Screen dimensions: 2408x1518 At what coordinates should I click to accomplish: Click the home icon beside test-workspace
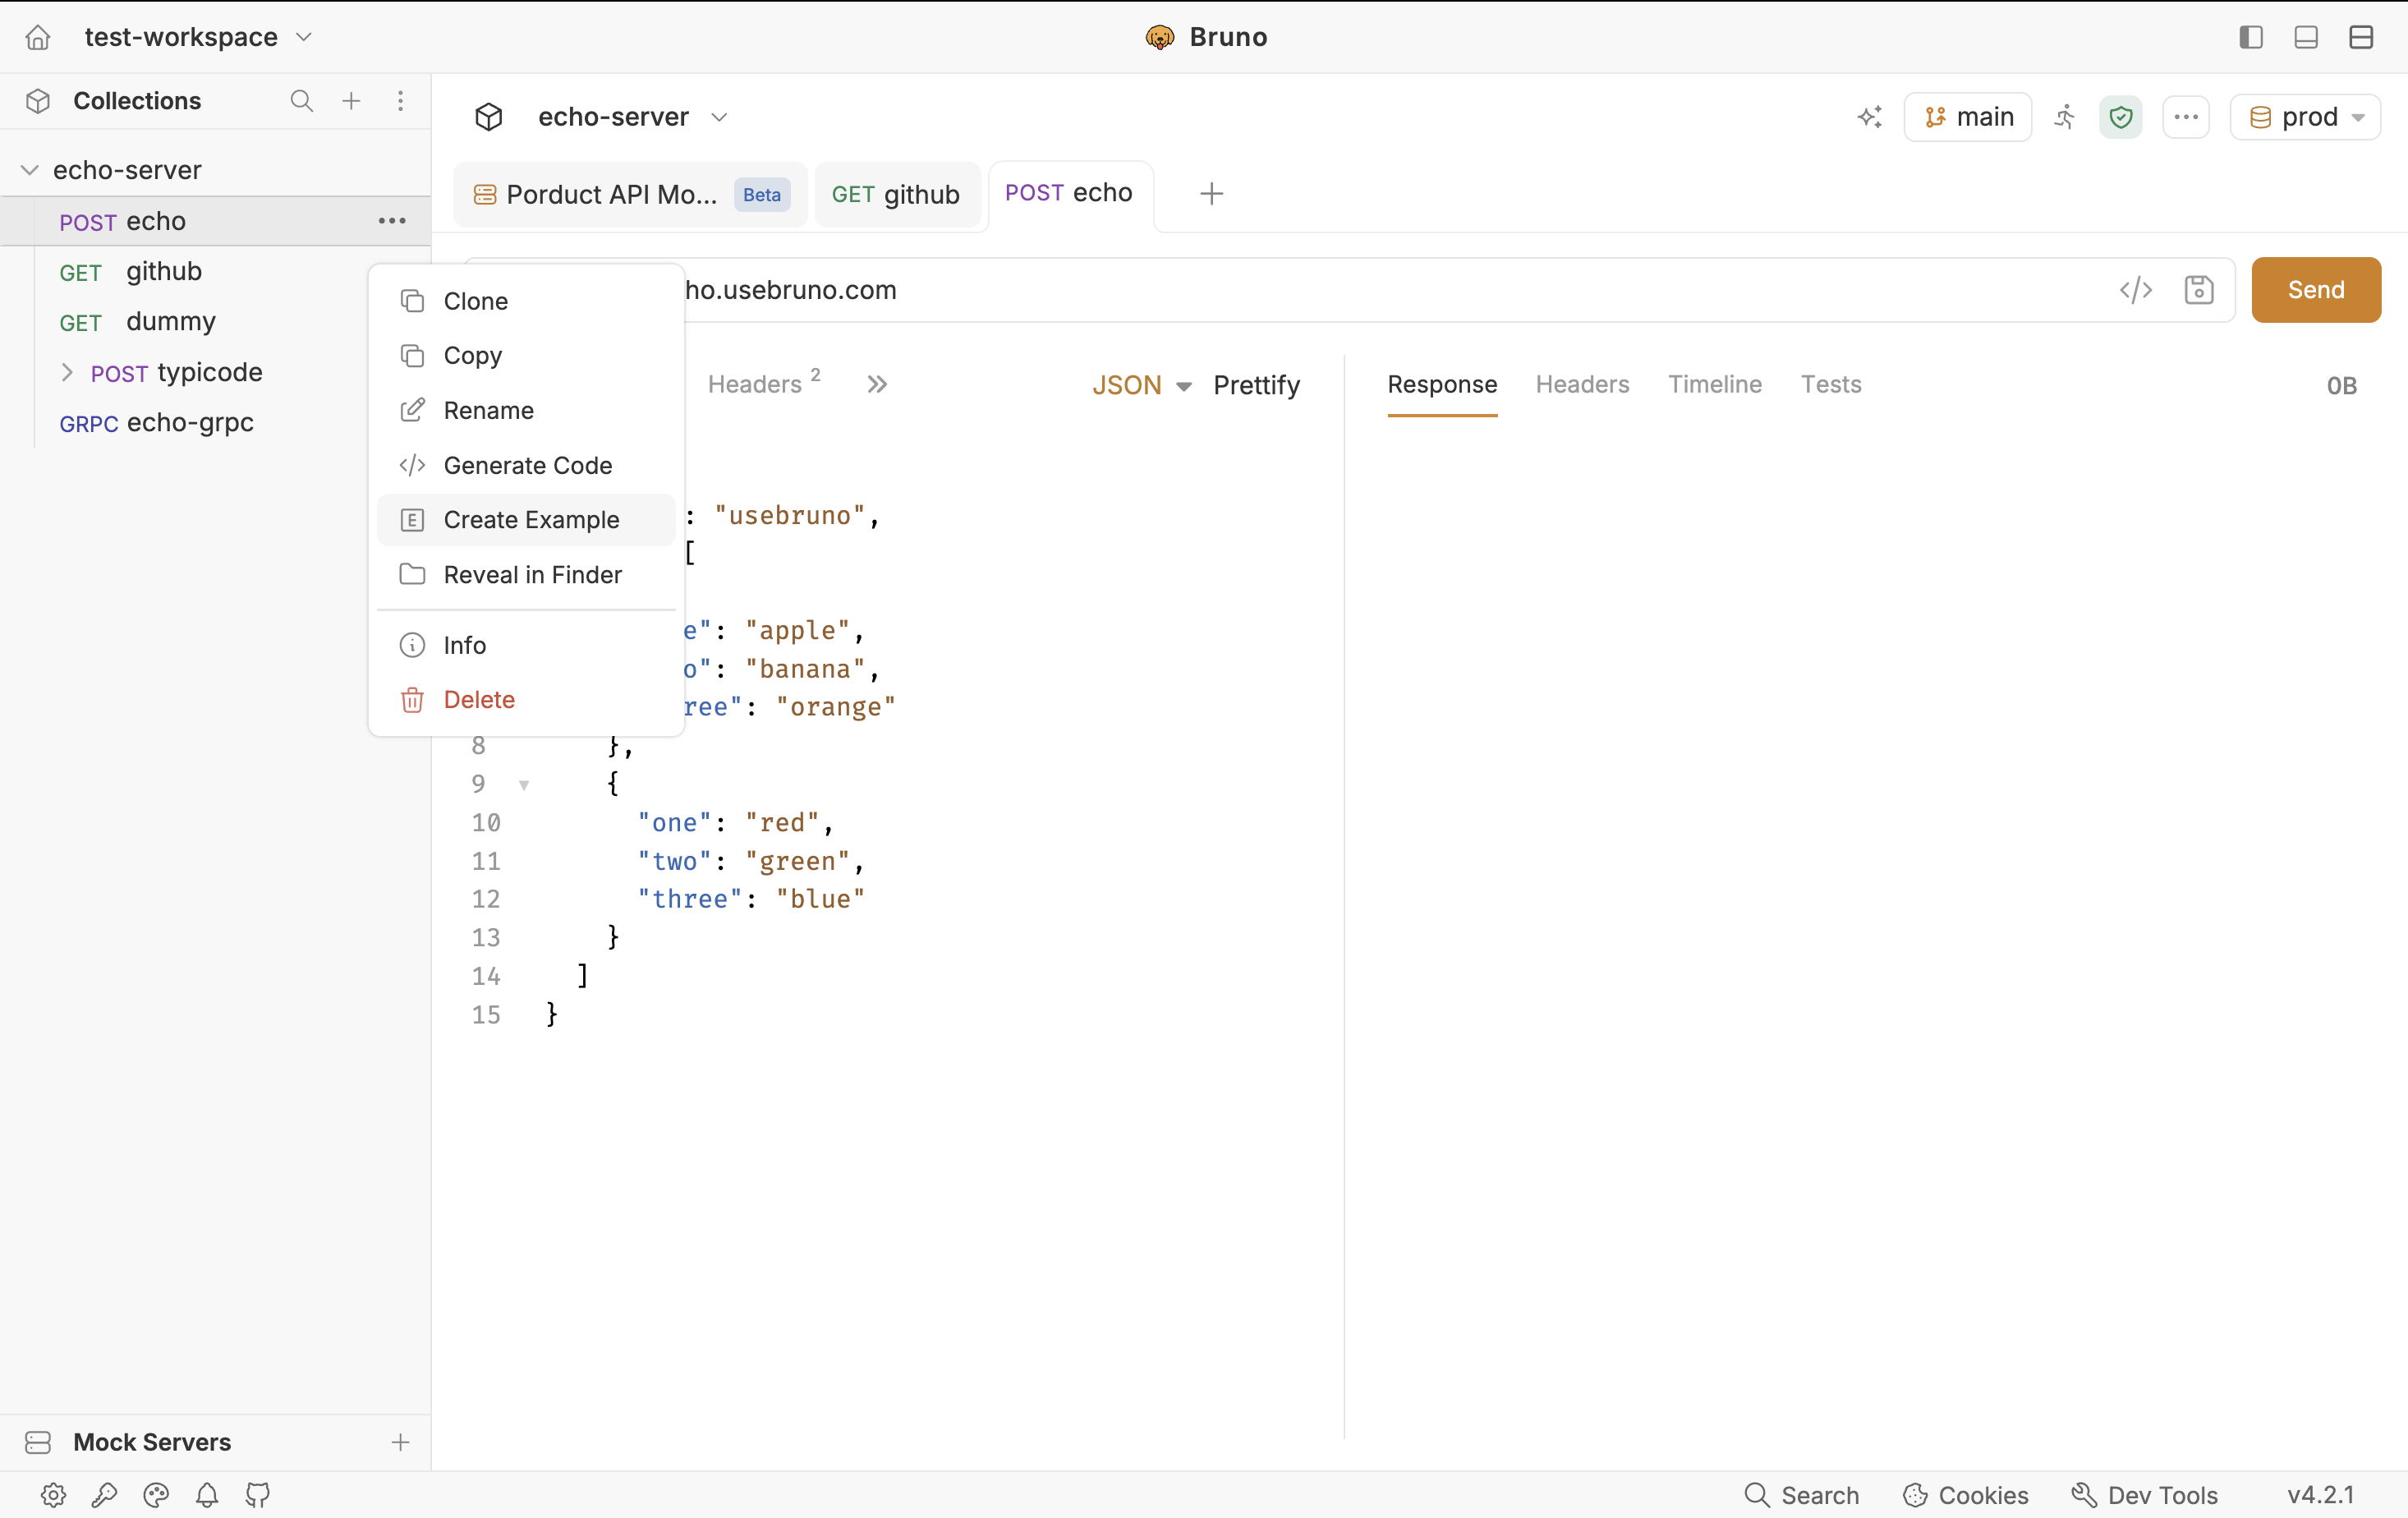coord(38,37)
